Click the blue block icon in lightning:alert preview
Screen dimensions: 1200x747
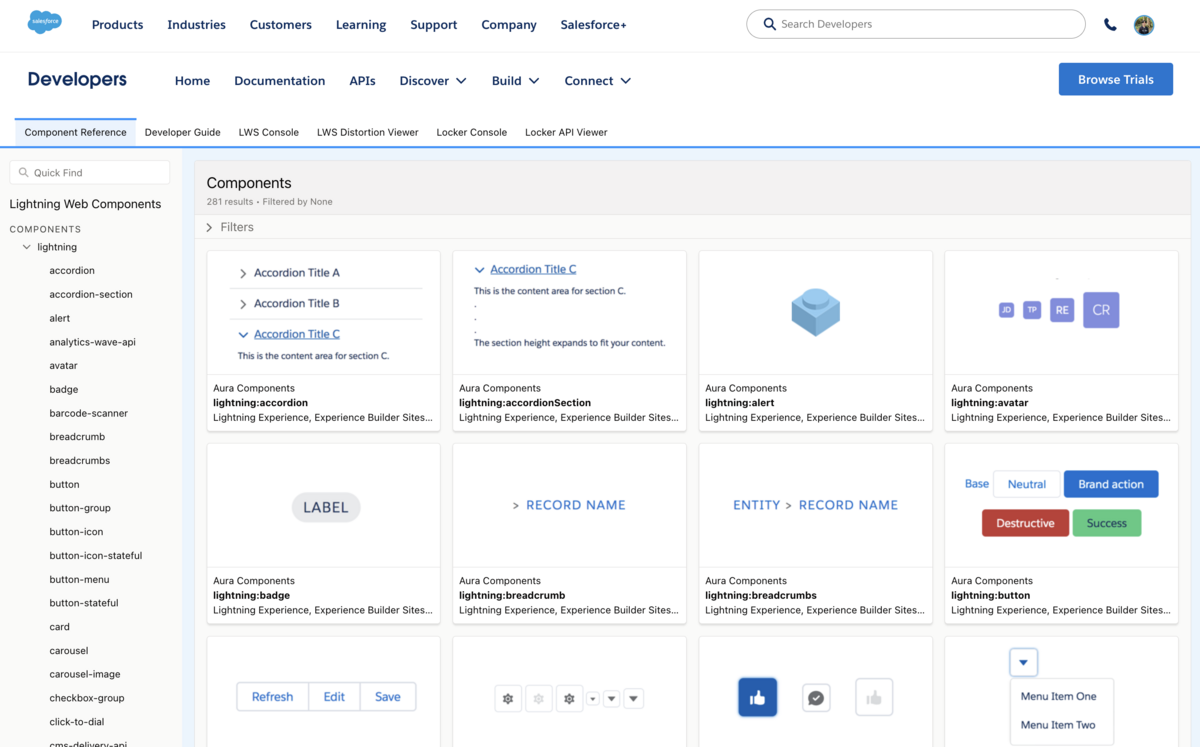(815, 311)
